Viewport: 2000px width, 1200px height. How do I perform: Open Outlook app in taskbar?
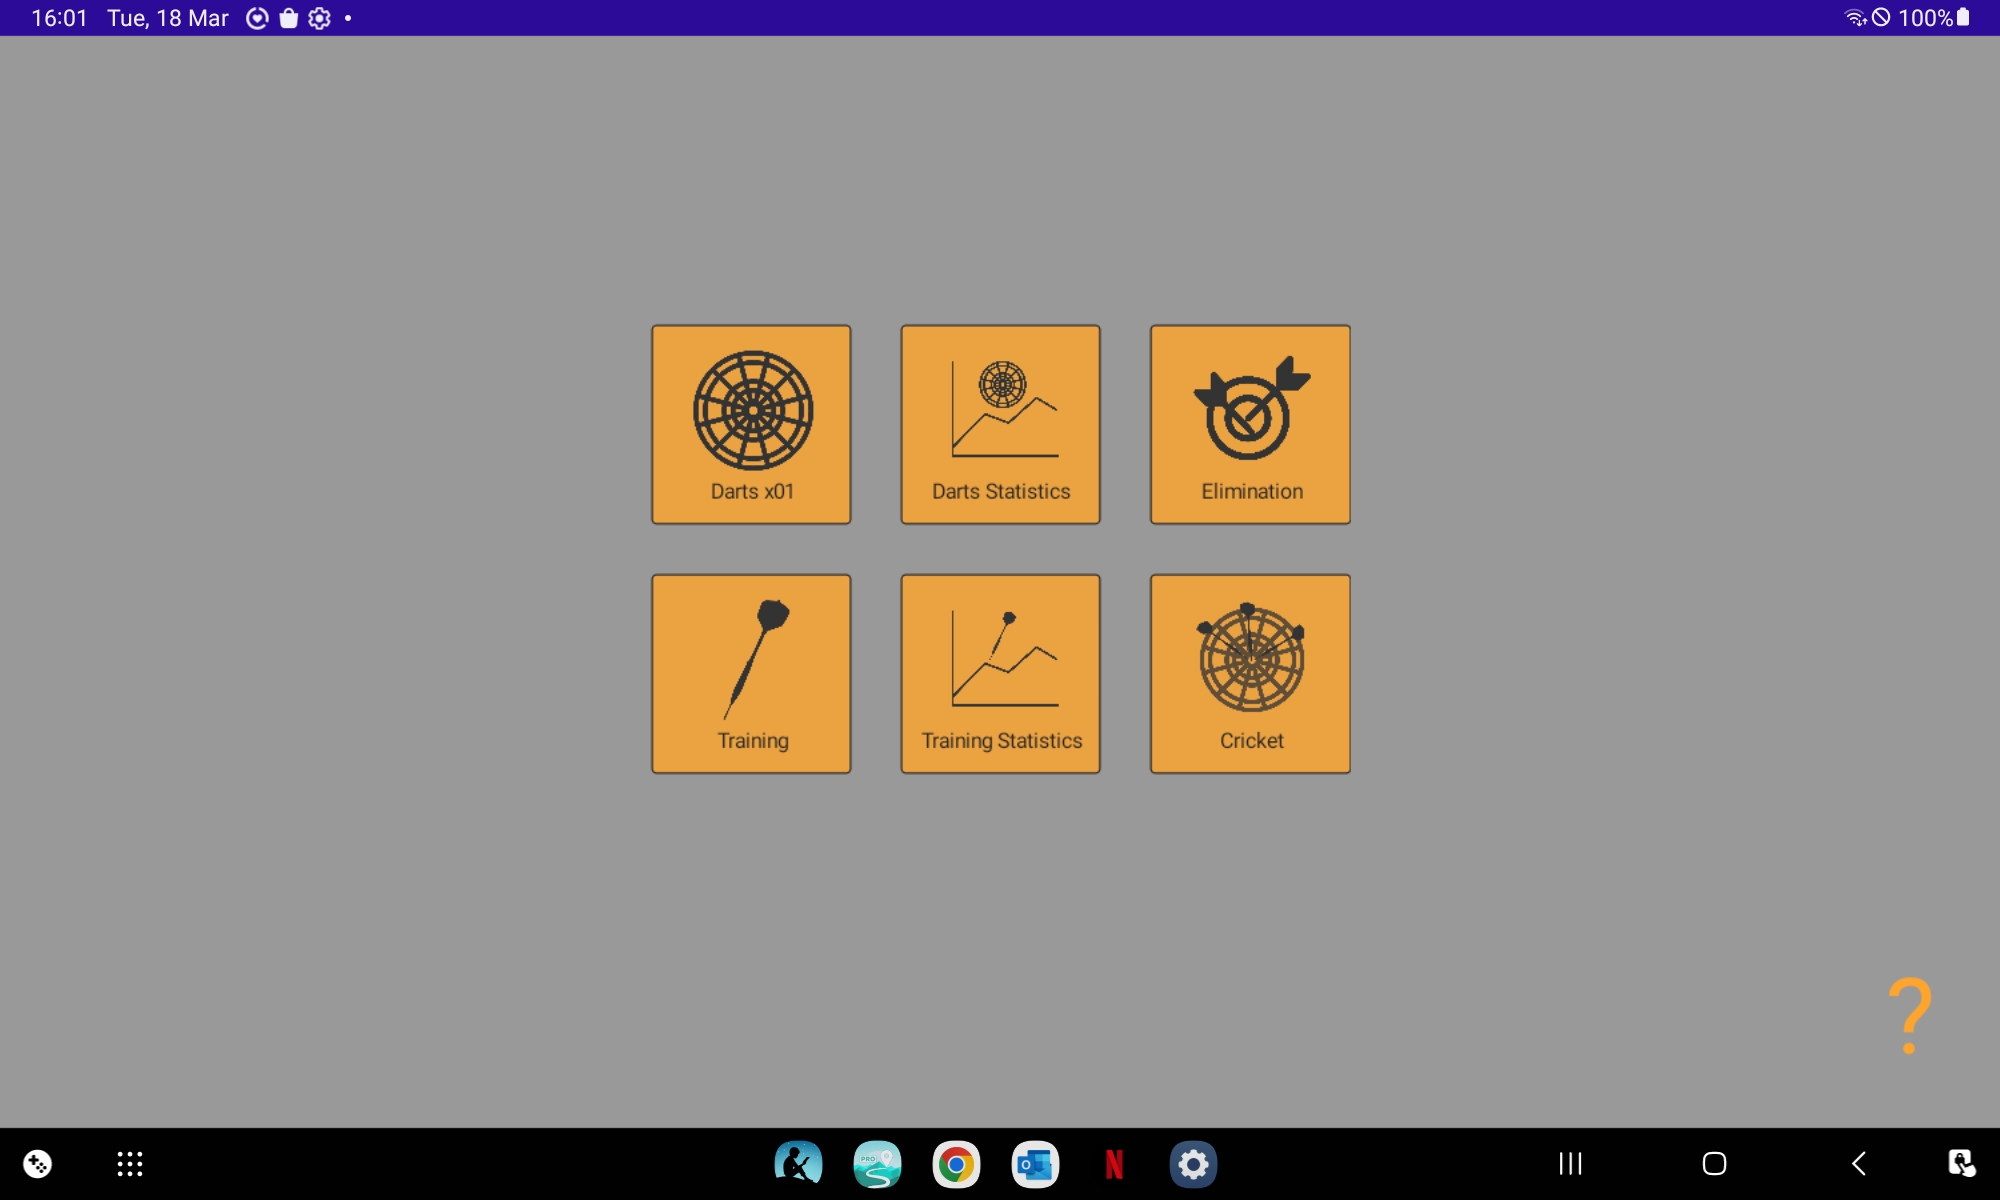(1035, 1164)
